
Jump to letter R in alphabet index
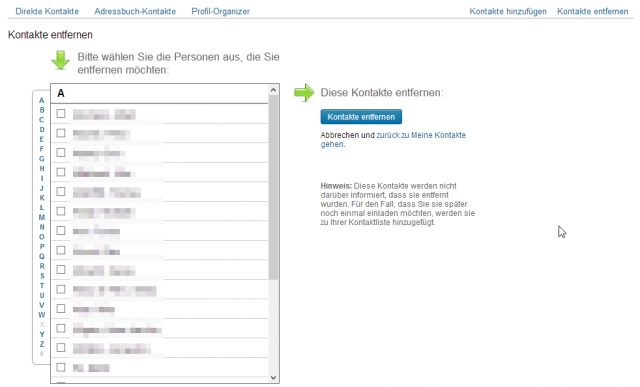42,266
